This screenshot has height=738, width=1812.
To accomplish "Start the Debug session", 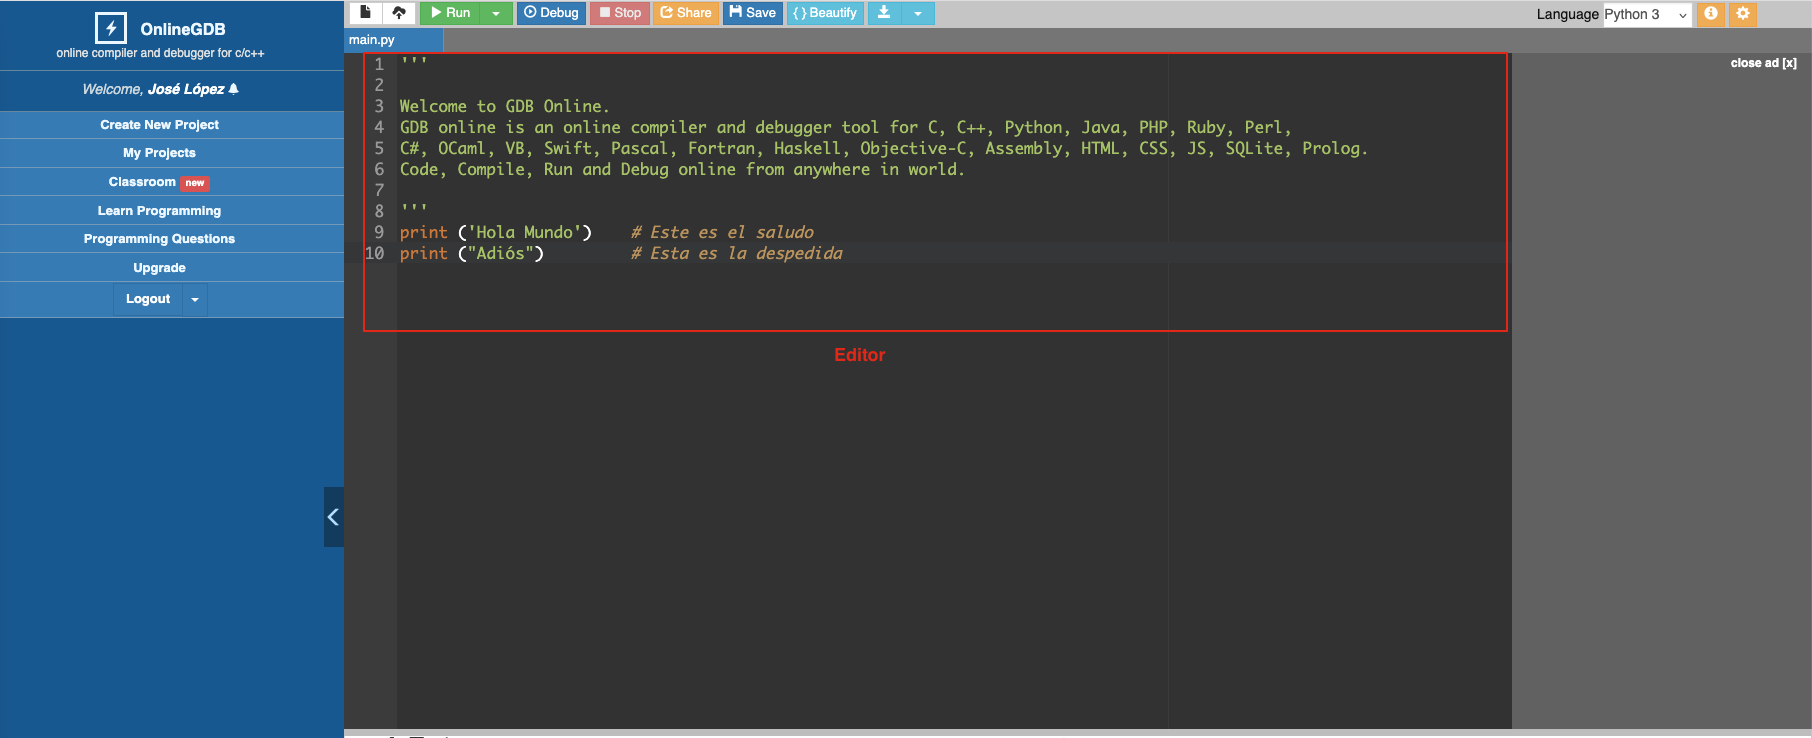I will click(x=551, y=13).
